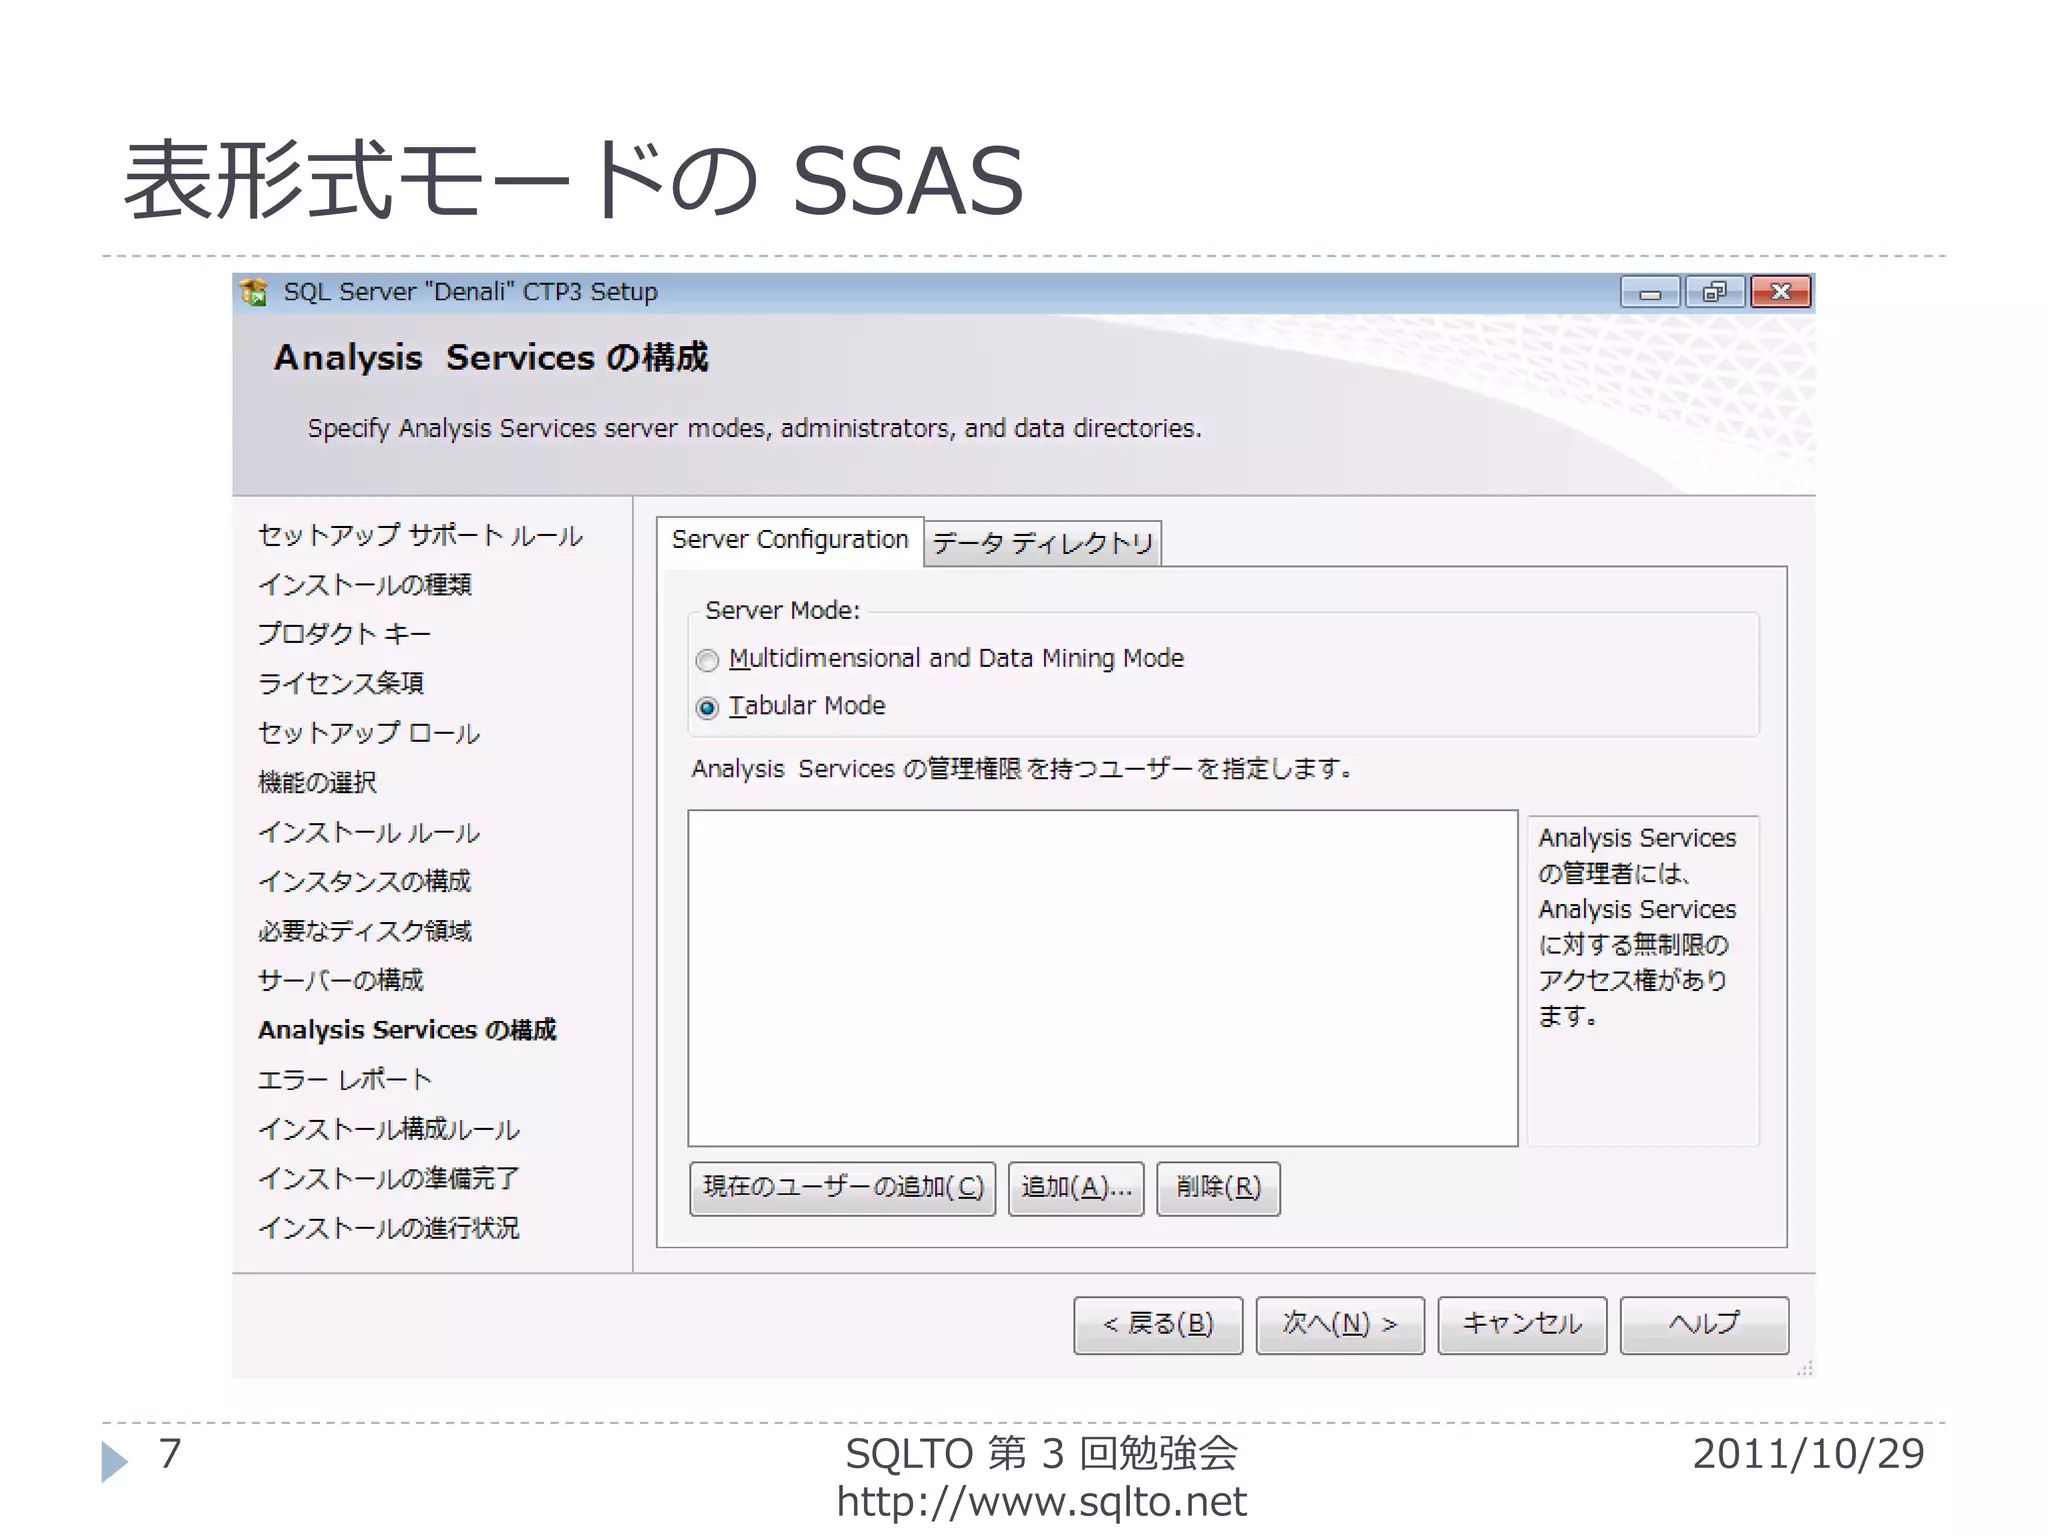2048x1536 pixels.
Task: Select サーバーの構成 step
Action: [341, 981]
